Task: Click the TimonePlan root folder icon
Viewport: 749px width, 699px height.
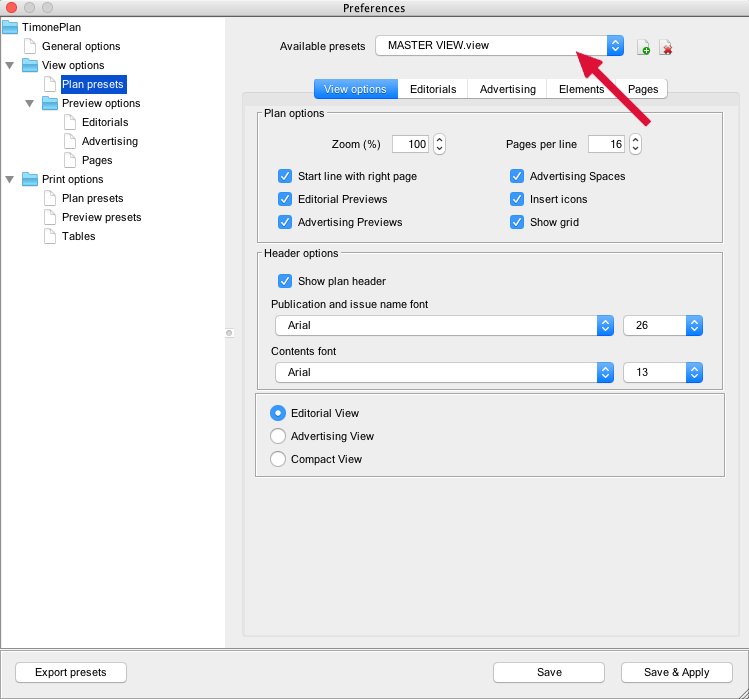Action: pyautogui.click(x=10, y=27)
